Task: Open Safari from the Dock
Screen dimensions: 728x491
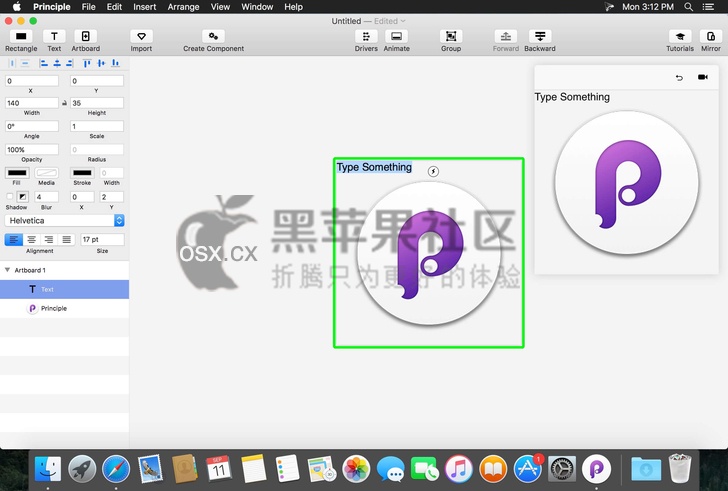Action: tap(116, 469)
